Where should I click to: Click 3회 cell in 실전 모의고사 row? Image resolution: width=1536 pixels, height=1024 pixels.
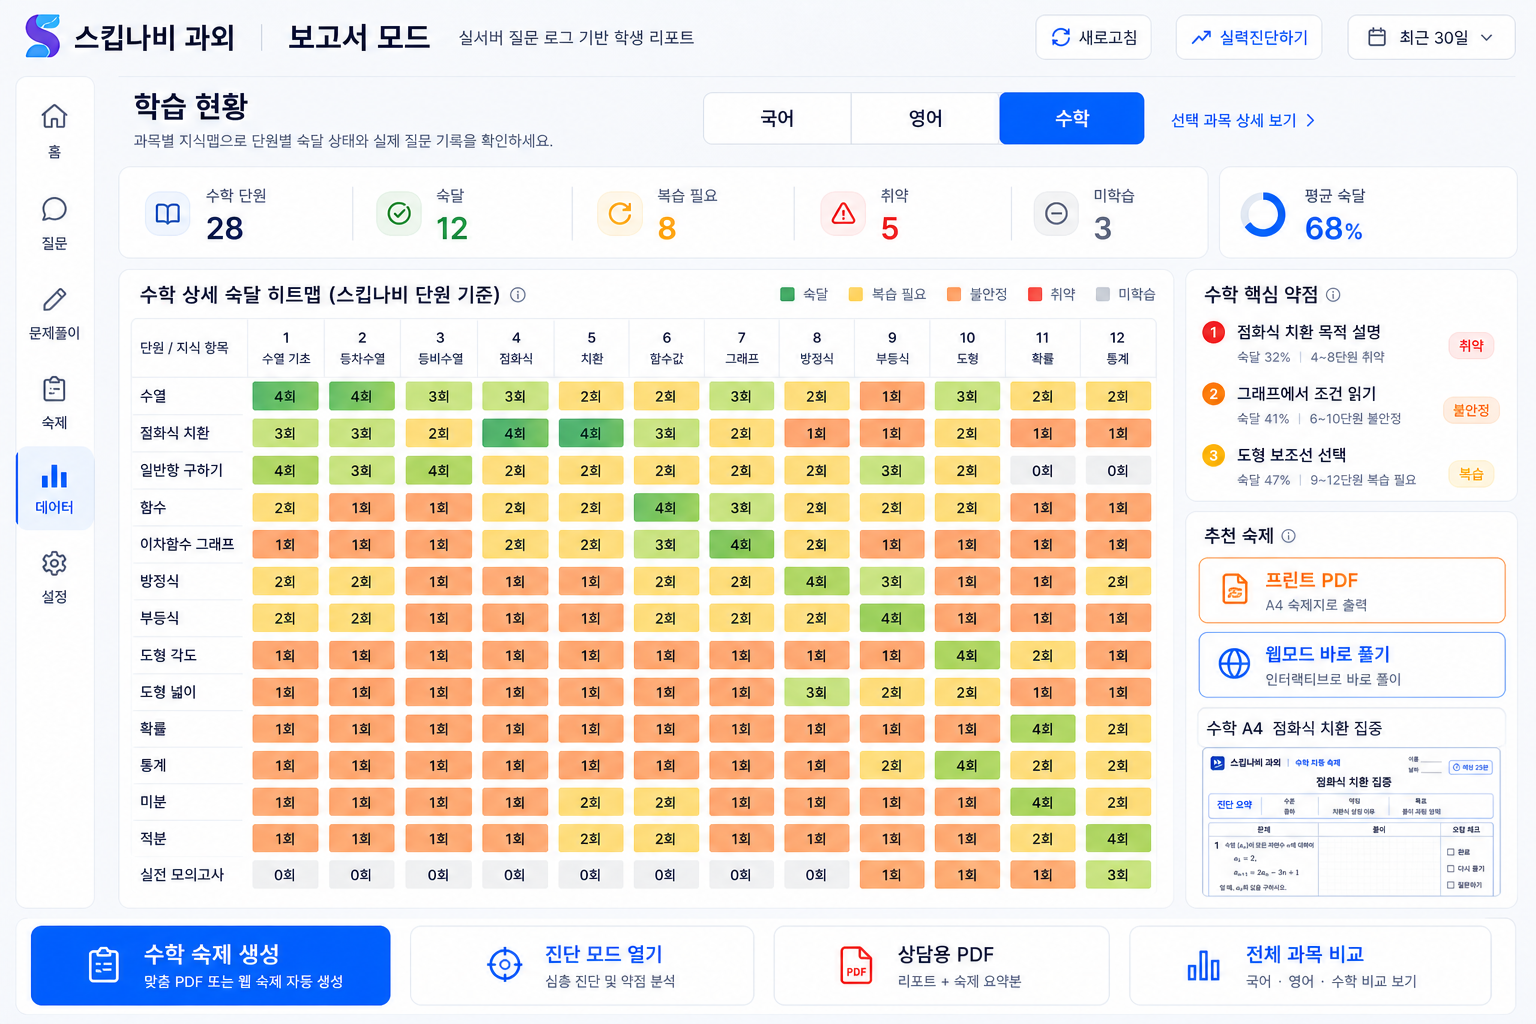pos(1118,875)
